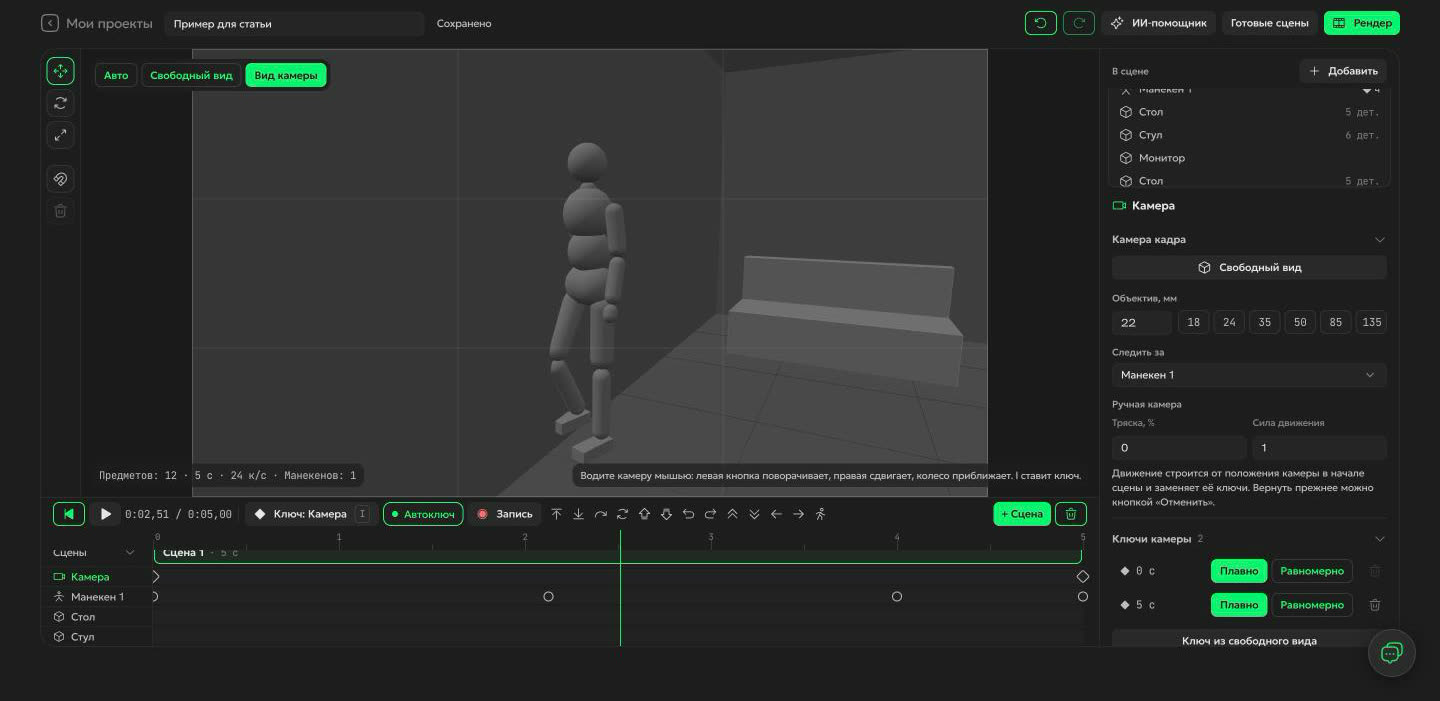Viewport: 1440px width, 701px height.
Task: Switch to the Свободный вид tab in viewport
Action: [x=191, y=76]
